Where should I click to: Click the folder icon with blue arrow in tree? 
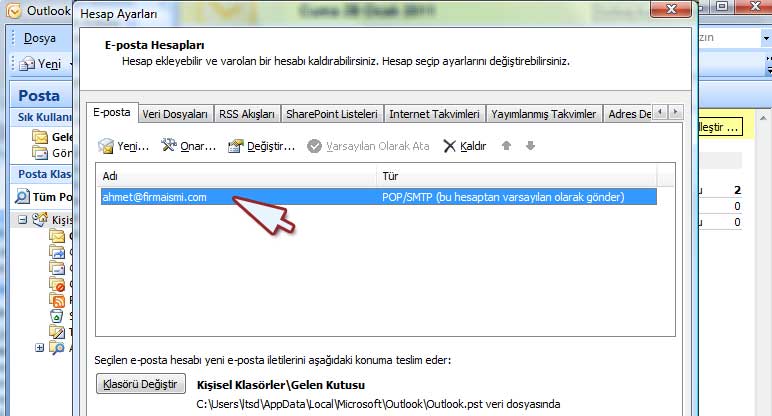[57, 252]
